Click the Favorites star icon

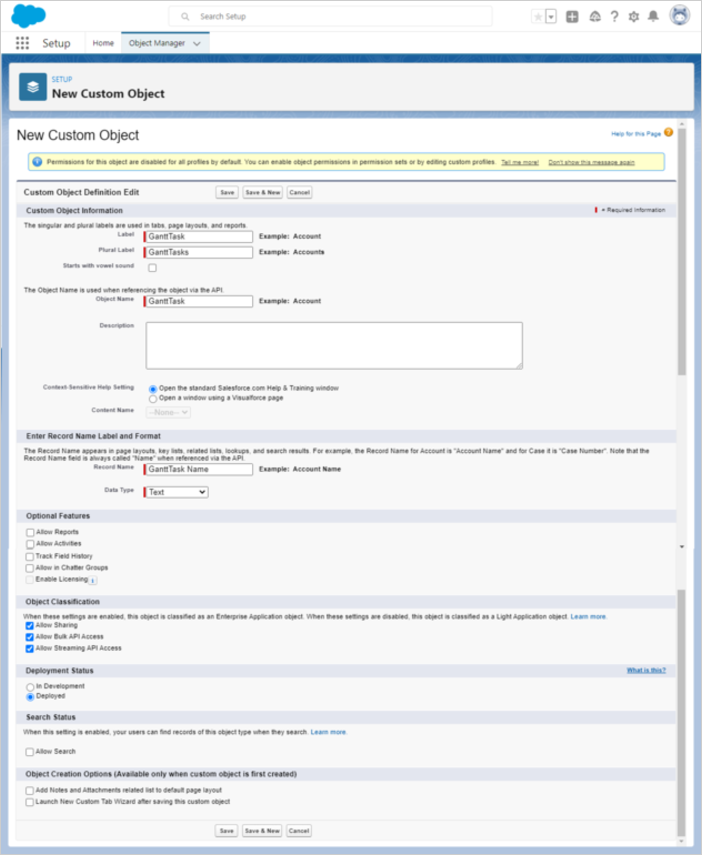pyautogui.click(x=538, y=17)
